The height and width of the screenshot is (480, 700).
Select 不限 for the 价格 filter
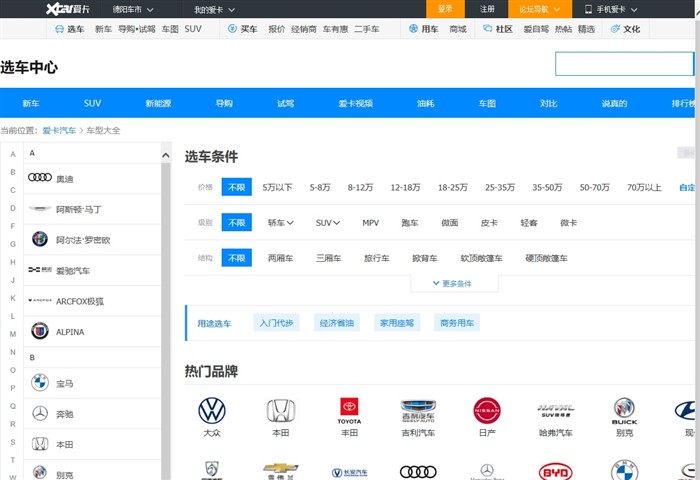237,187
